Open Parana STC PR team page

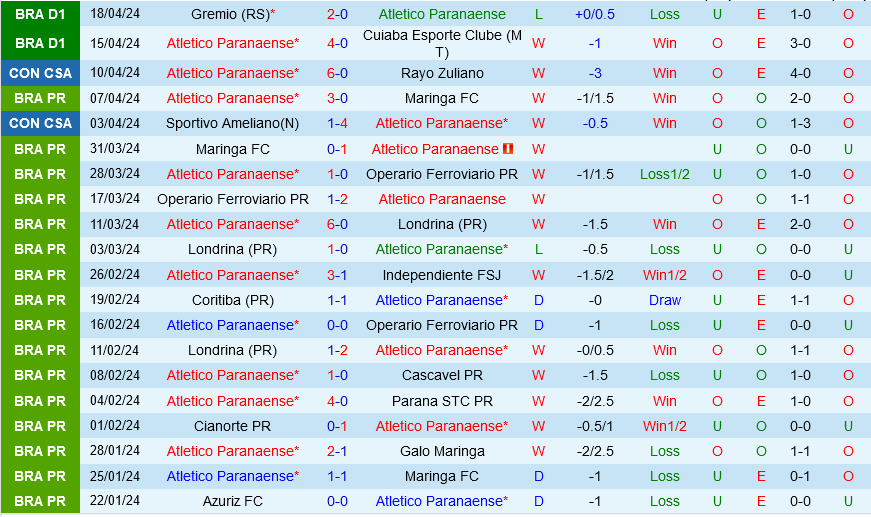(442, 401)
